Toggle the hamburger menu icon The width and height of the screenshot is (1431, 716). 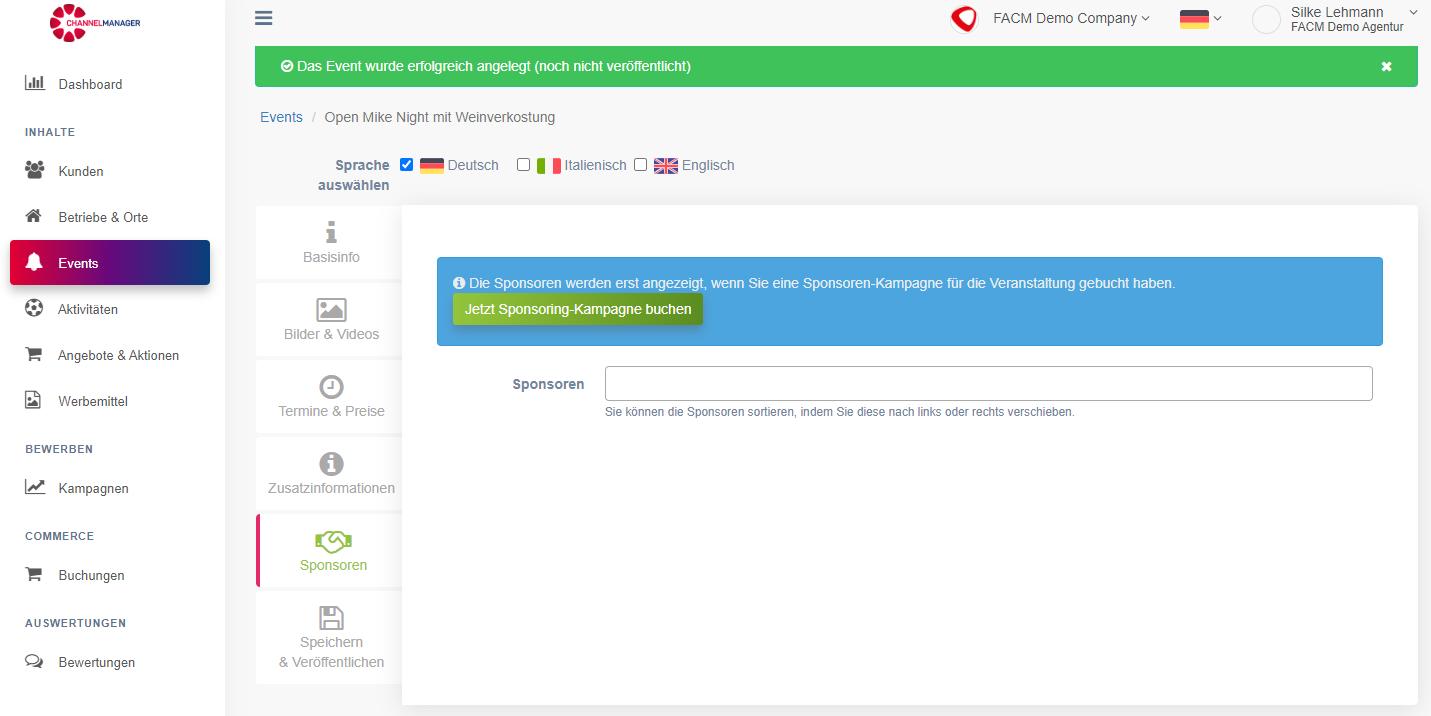click(x=264, y=18)
